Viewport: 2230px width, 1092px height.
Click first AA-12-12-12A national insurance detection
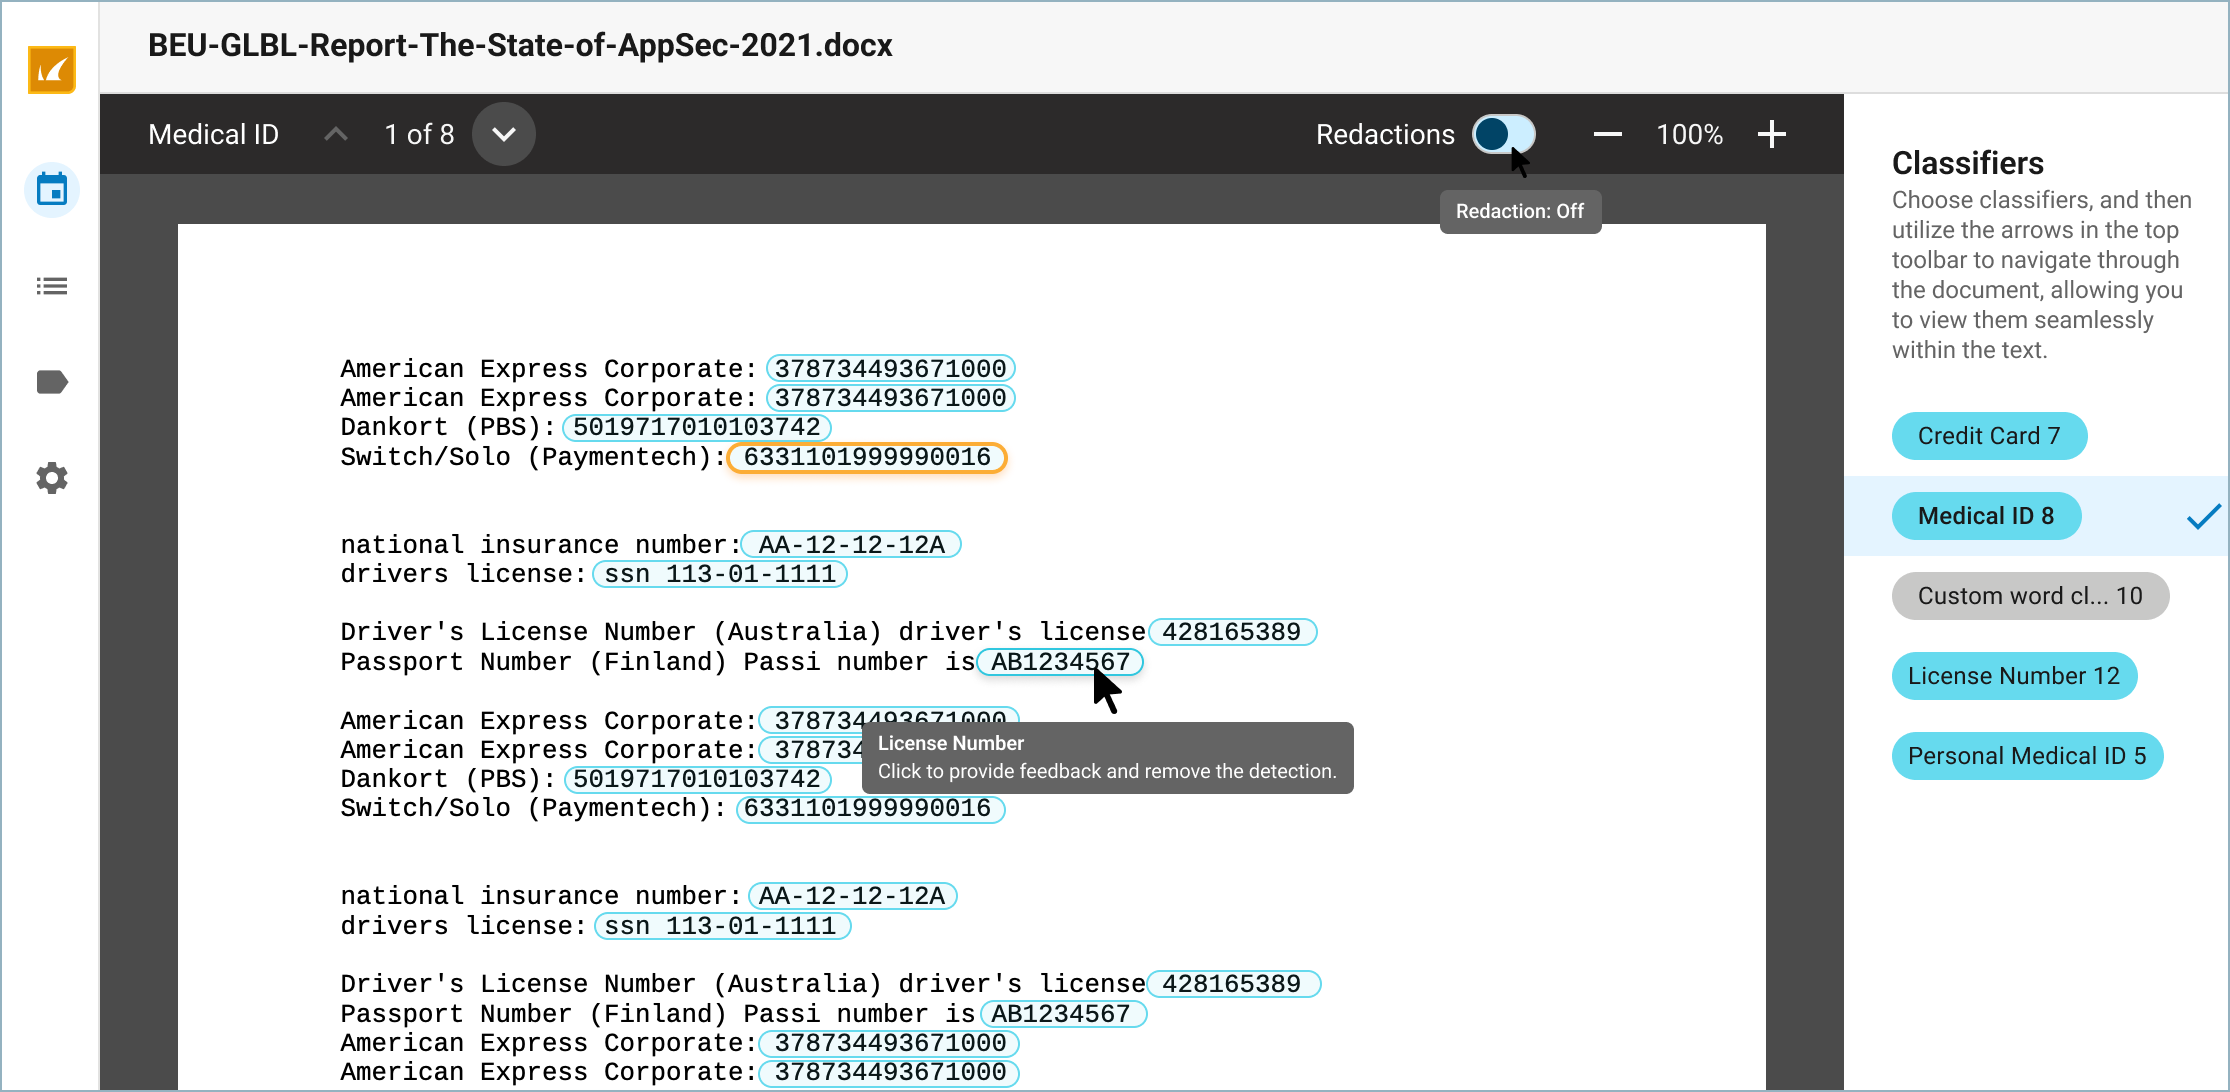point(851,545)
